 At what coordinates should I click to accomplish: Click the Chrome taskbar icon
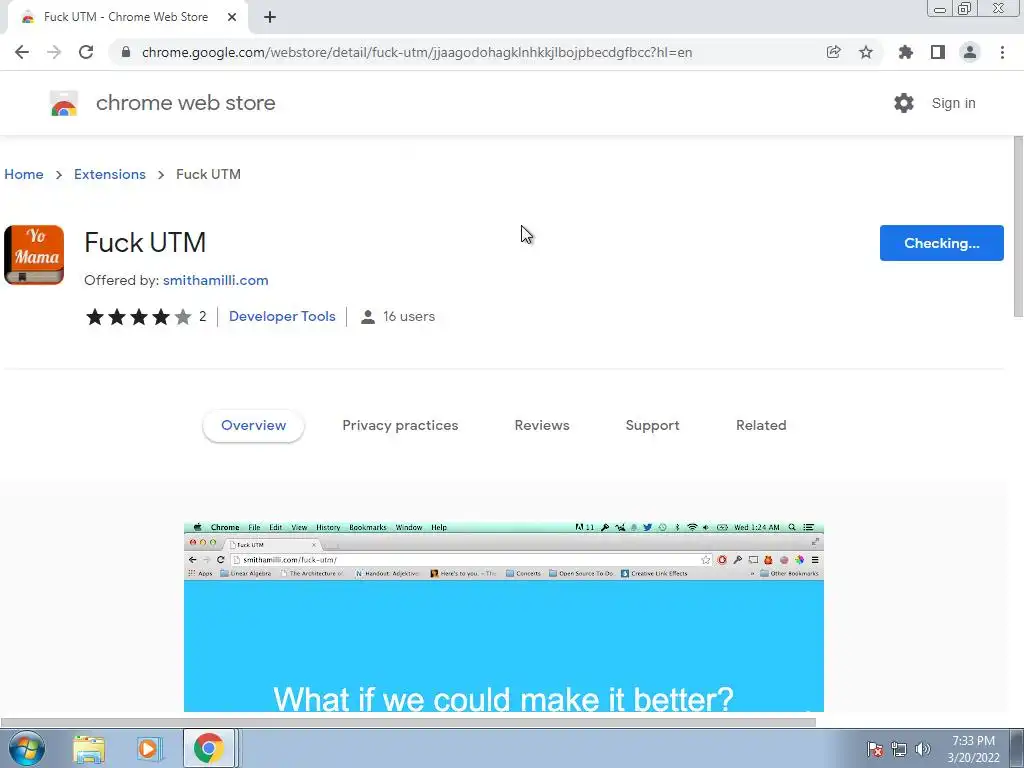pos(208,748)
